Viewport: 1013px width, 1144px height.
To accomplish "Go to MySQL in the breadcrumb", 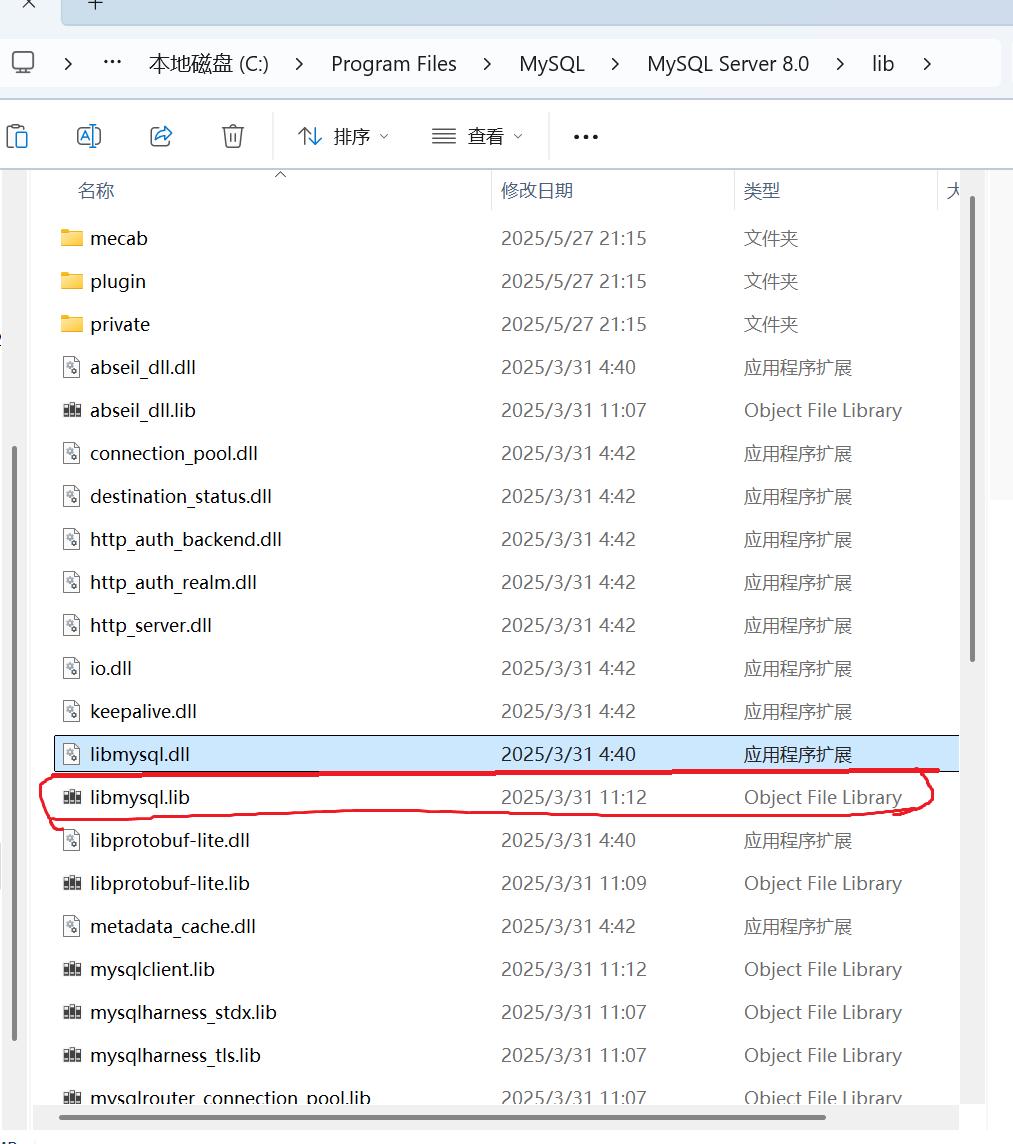I will pyautogui.click(x=552, y=64).
